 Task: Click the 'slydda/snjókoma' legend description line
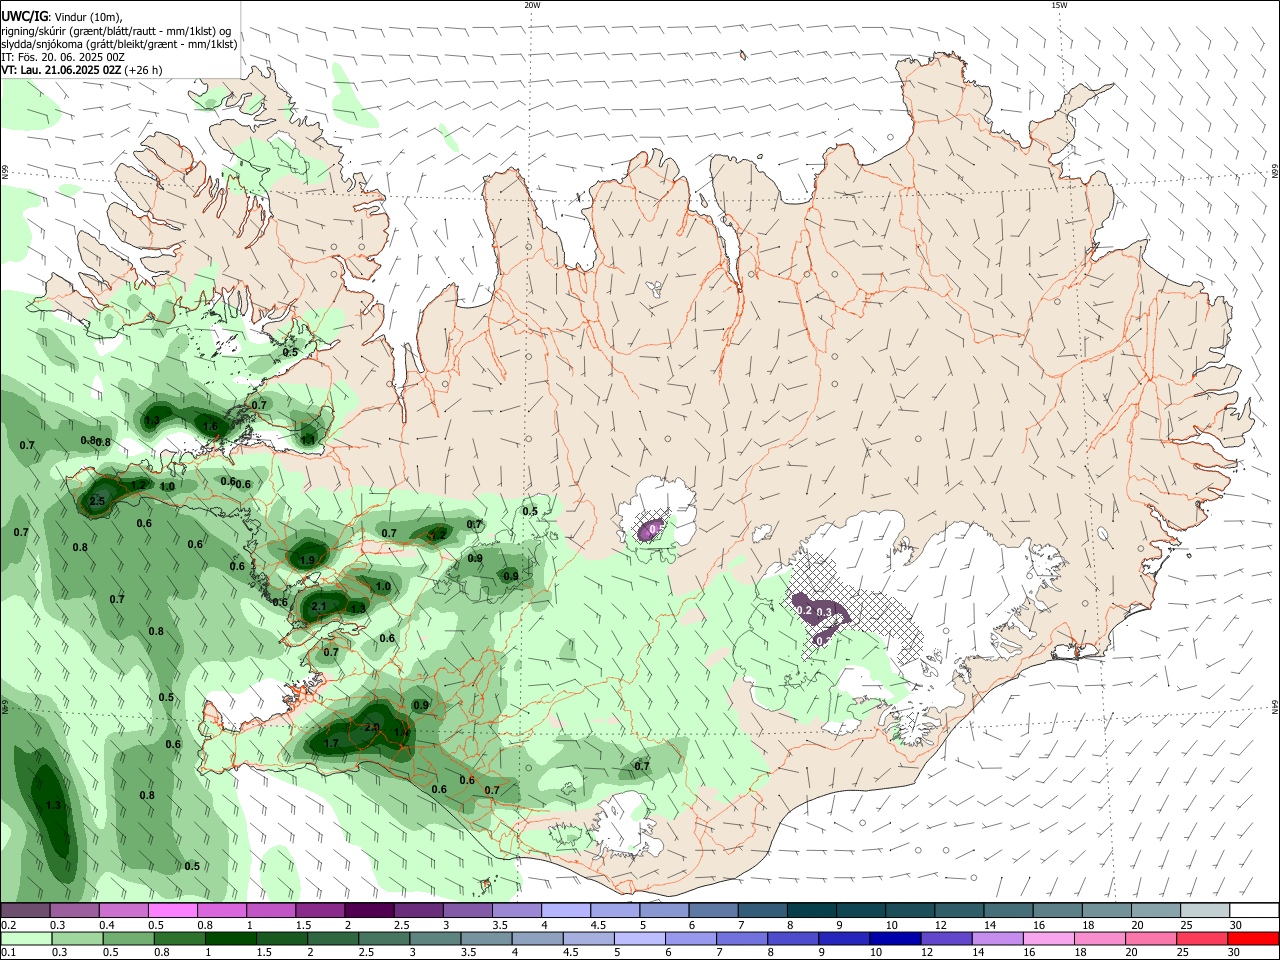pos(119,44)
